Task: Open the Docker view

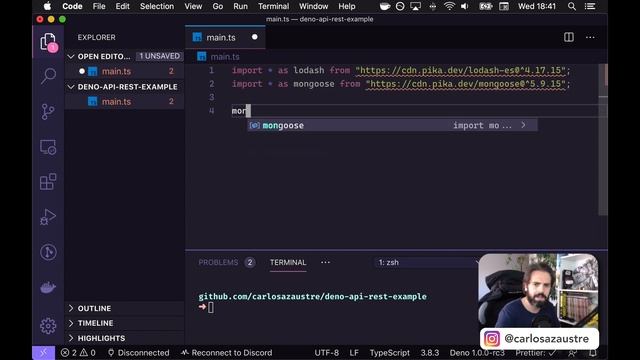Action: (x=48, y=287)
